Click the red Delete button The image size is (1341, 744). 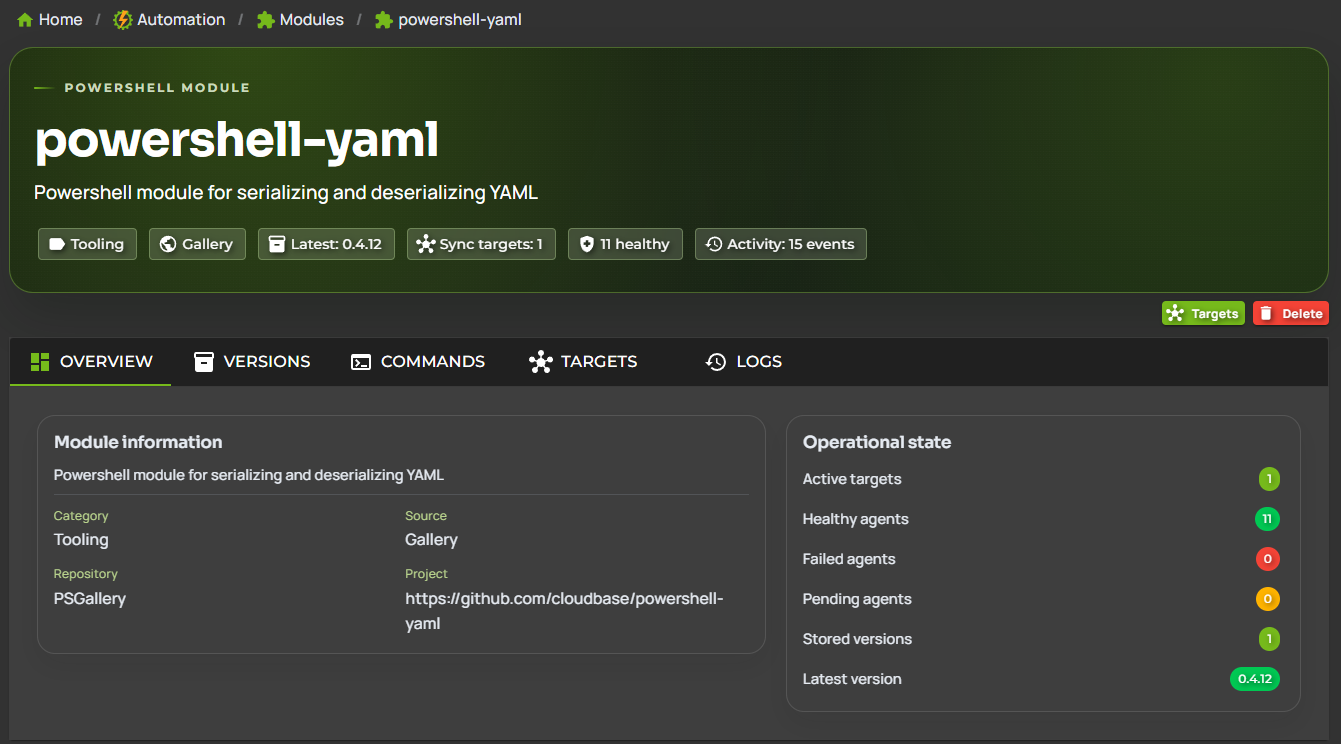(x=1291, y=313)
